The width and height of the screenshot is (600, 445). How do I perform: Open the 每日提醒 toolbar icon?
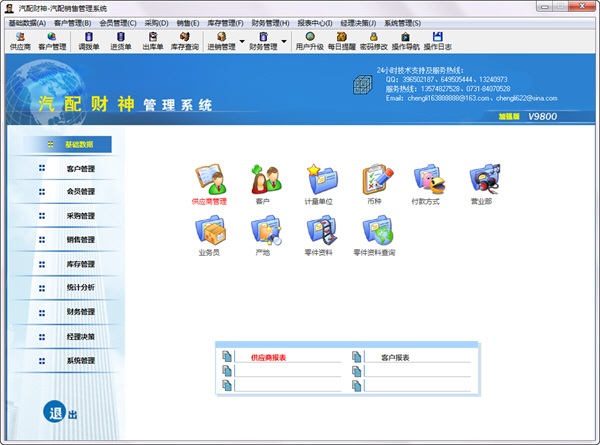tap(342, 41)
